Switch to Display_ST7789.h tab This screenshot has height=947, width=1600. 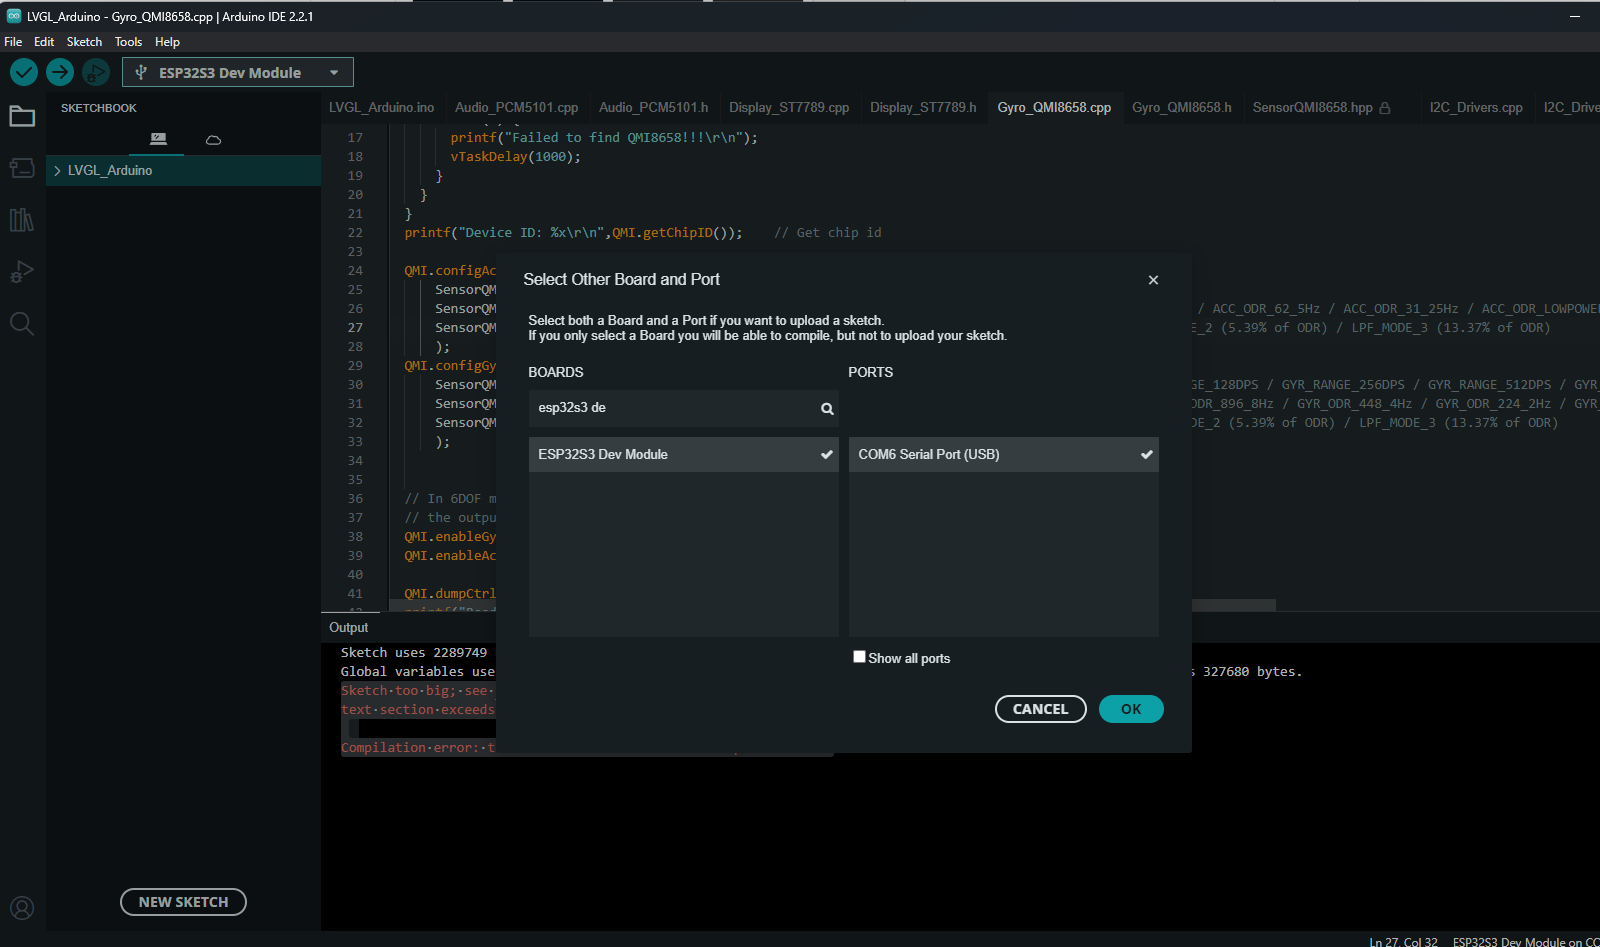(923, 107)
